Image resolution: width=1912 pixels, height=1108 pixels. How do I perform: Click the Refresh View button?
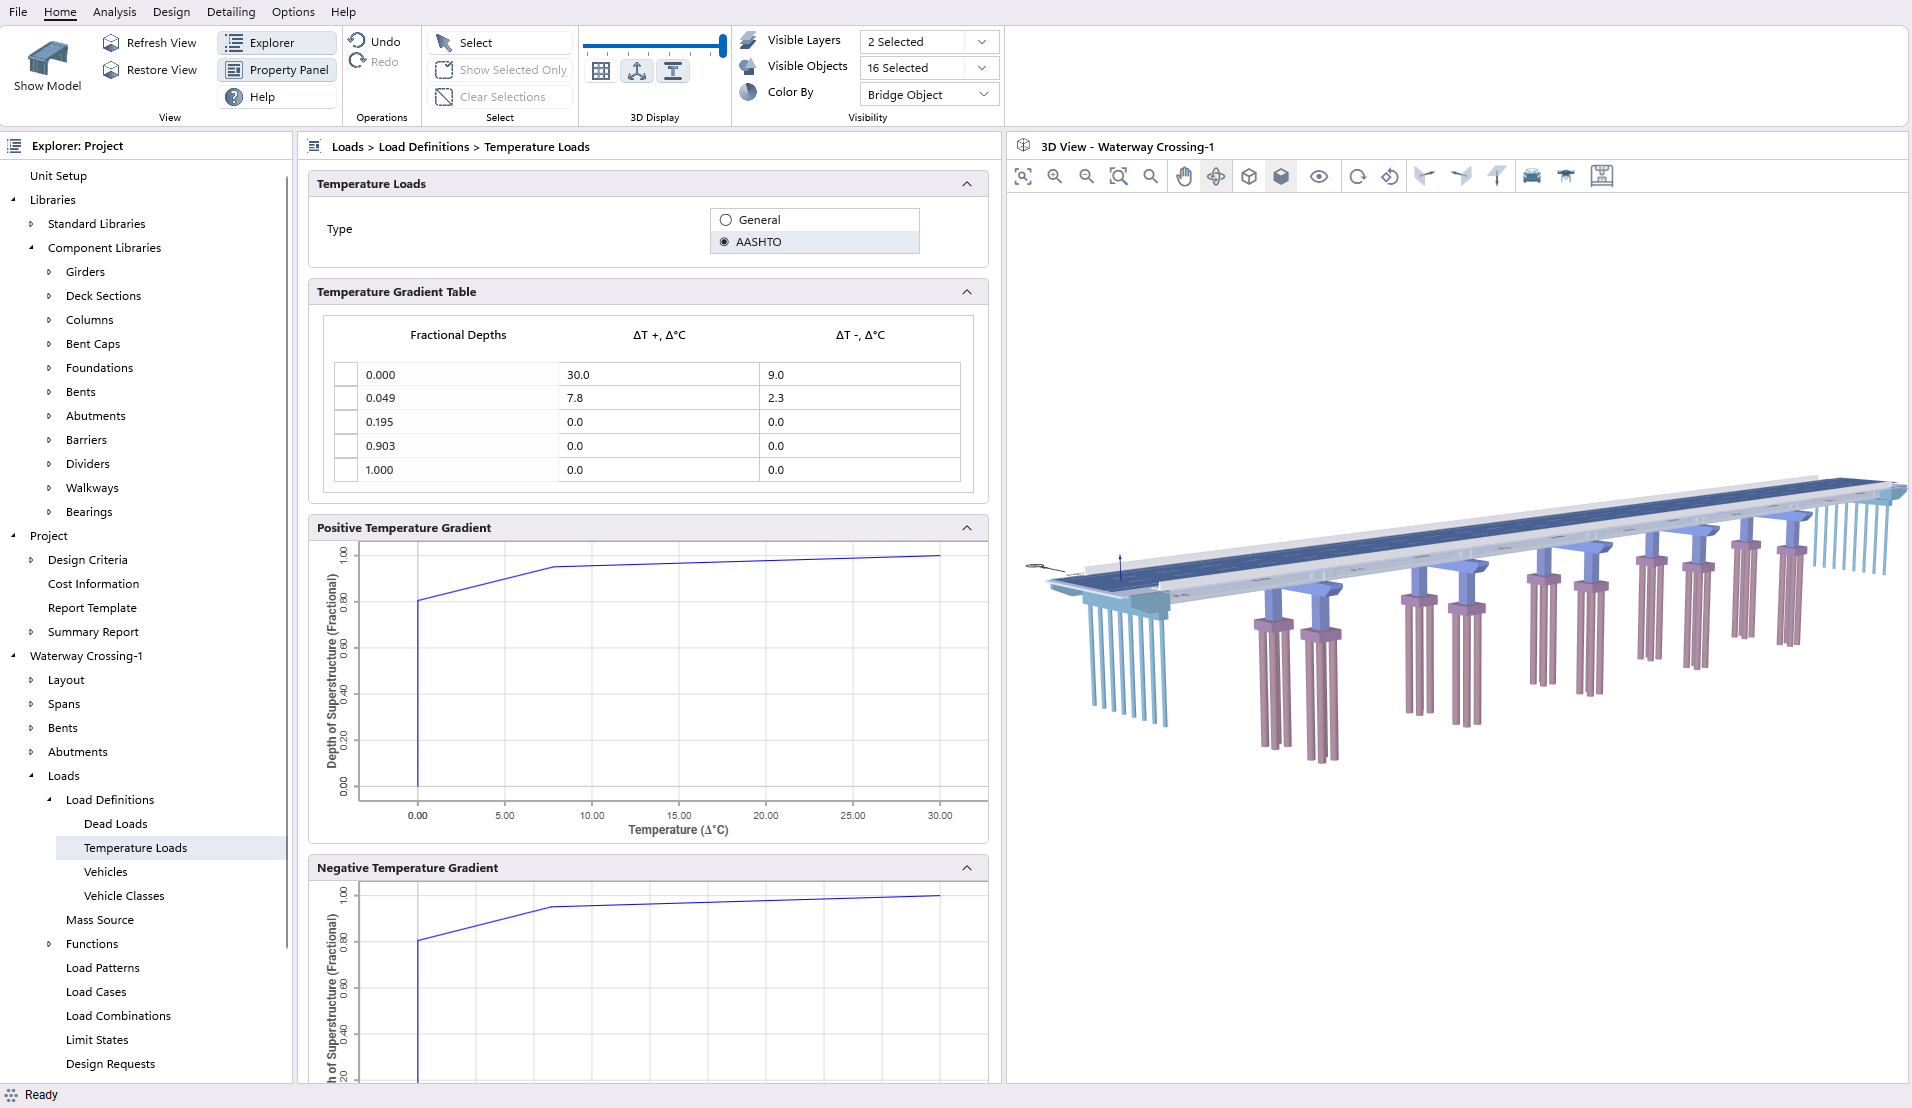(x=150, y=43)
